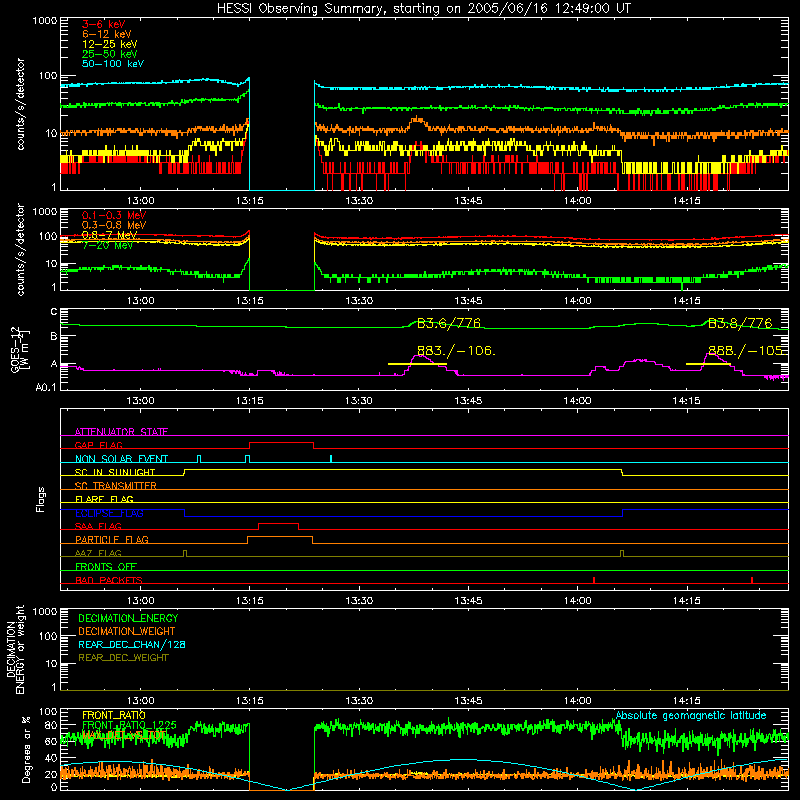Click the BAD_PACKETS flag label
Screen dimensions: 800x800
(109, 580)
